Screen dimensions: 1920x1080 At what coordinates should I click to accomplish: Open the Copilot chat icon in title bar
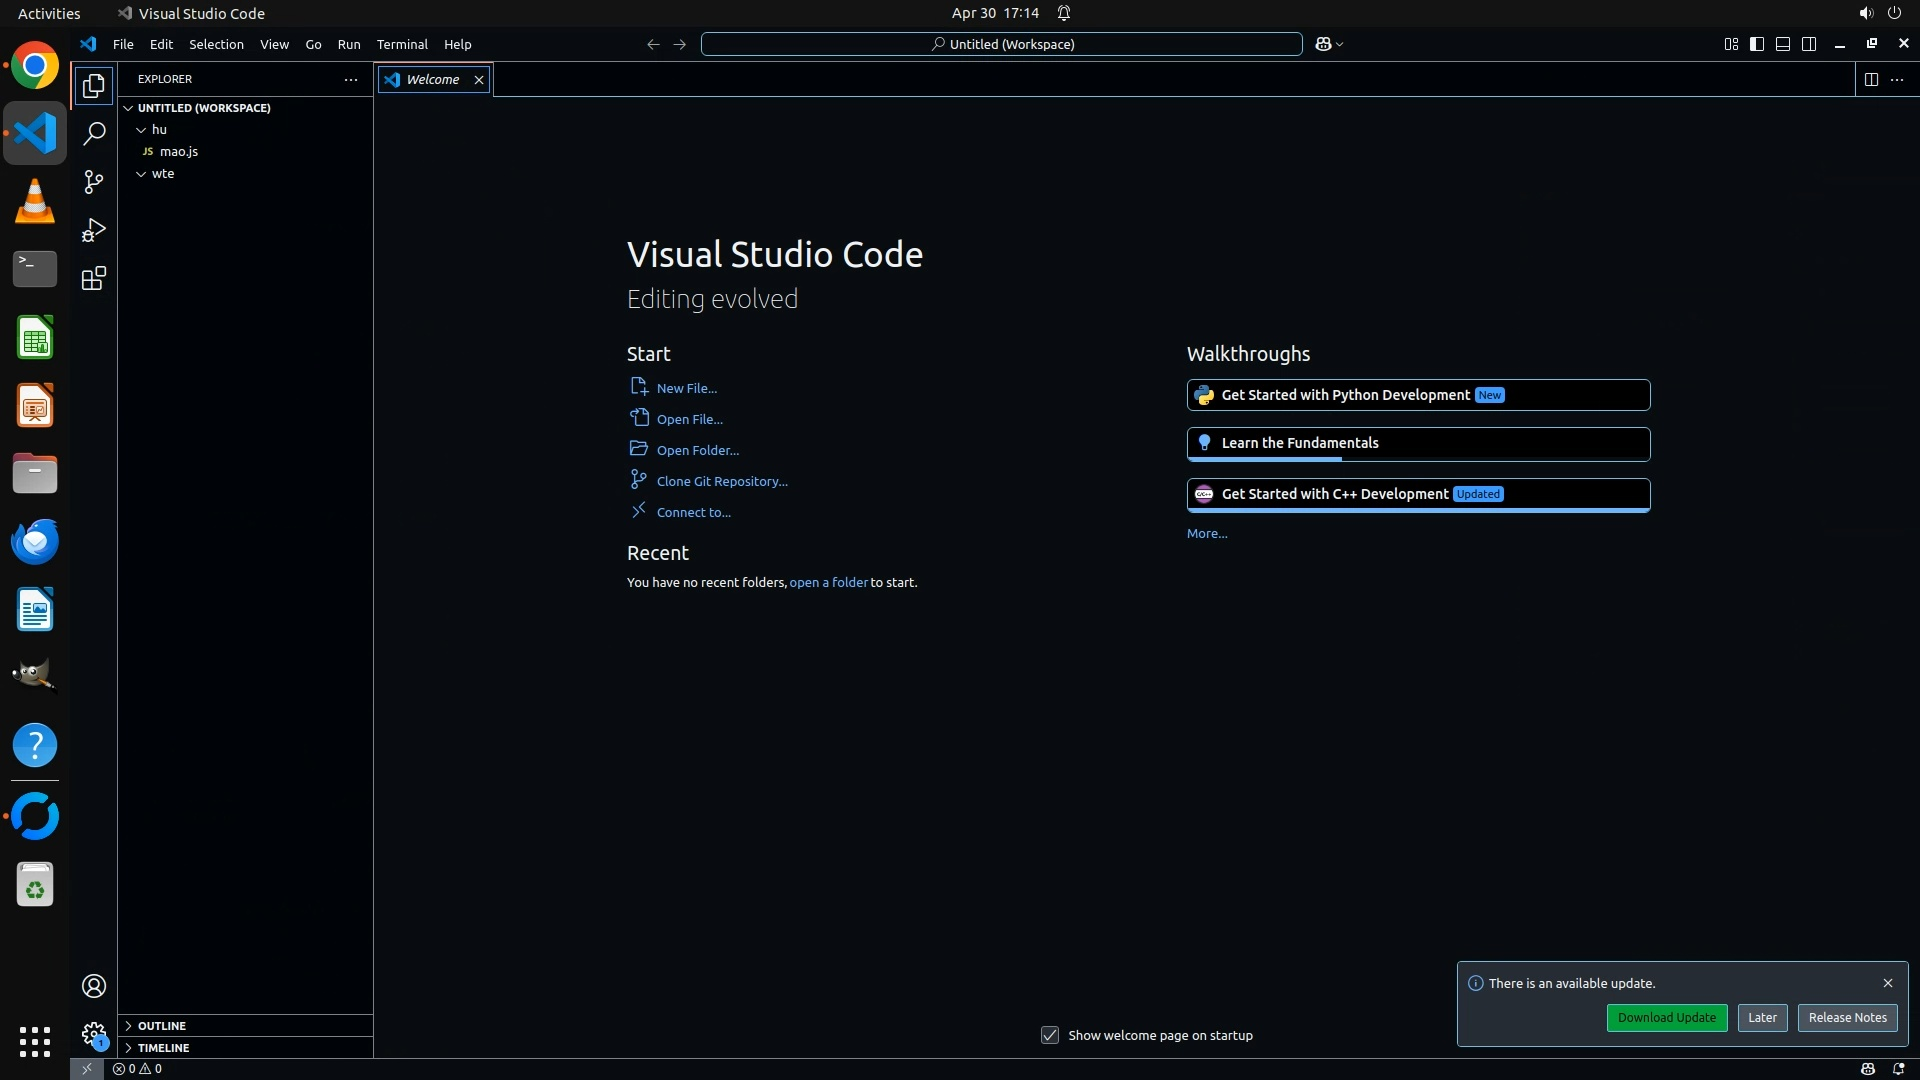tap(1323, 44)
